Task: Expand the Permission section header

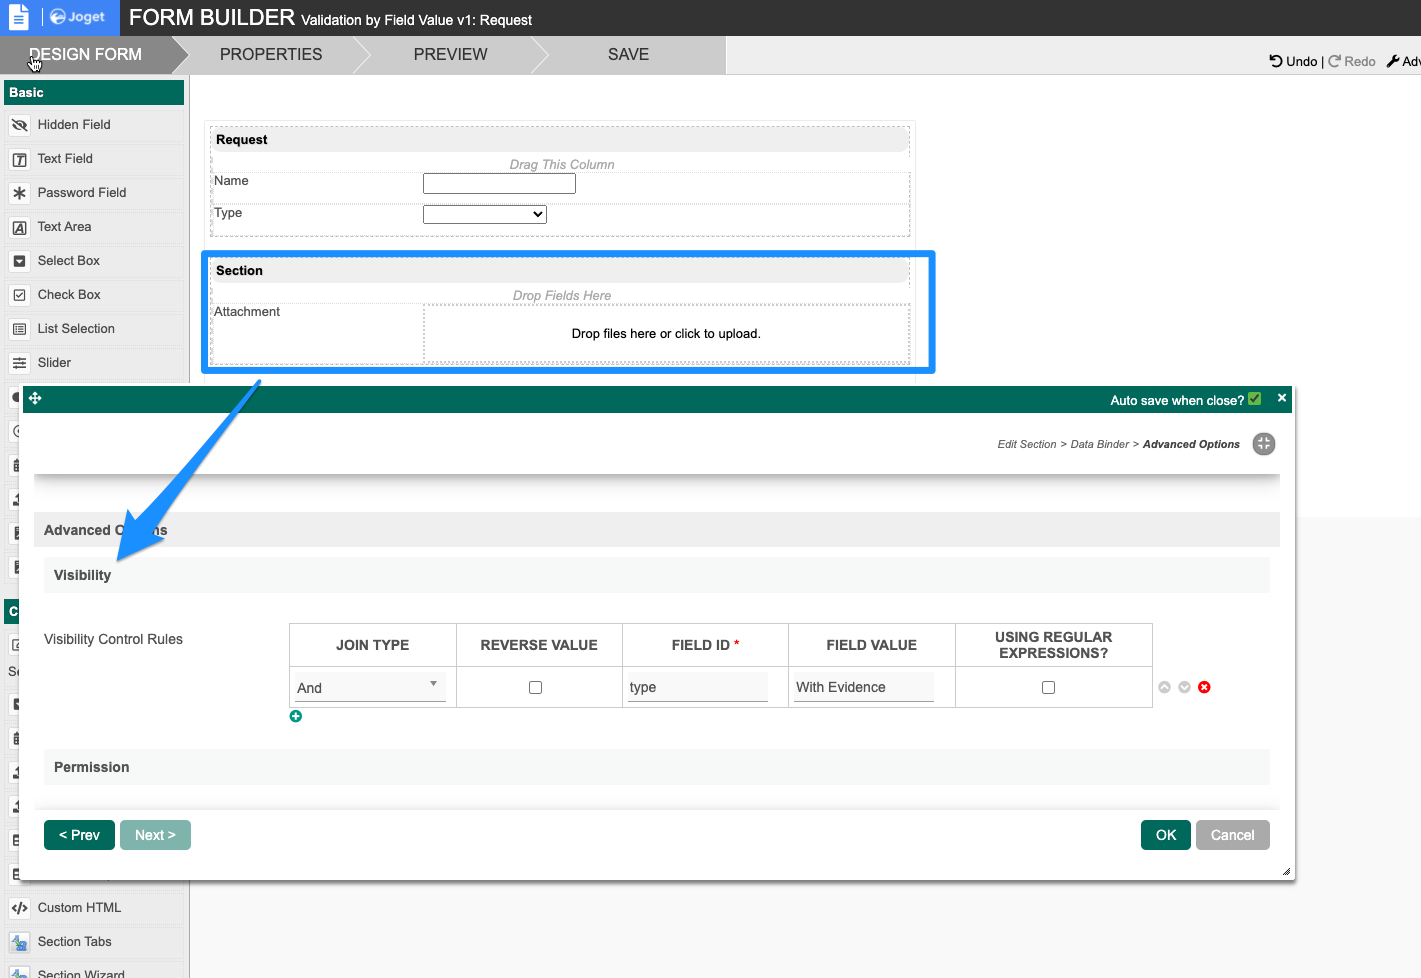Action: pos(92,767)
